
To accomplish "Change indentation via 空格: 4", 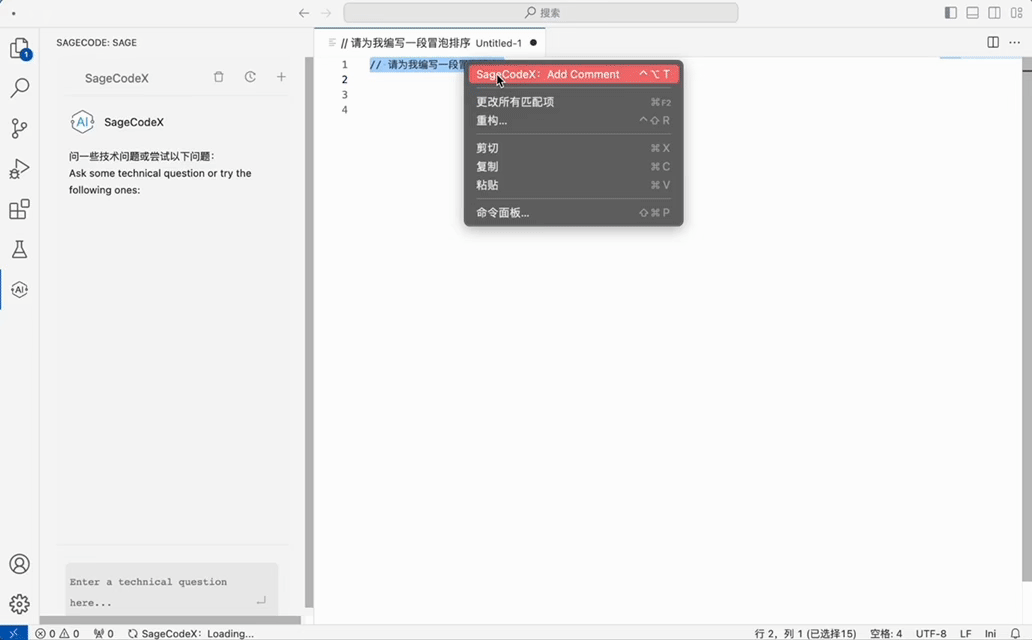I will point(886,633).
